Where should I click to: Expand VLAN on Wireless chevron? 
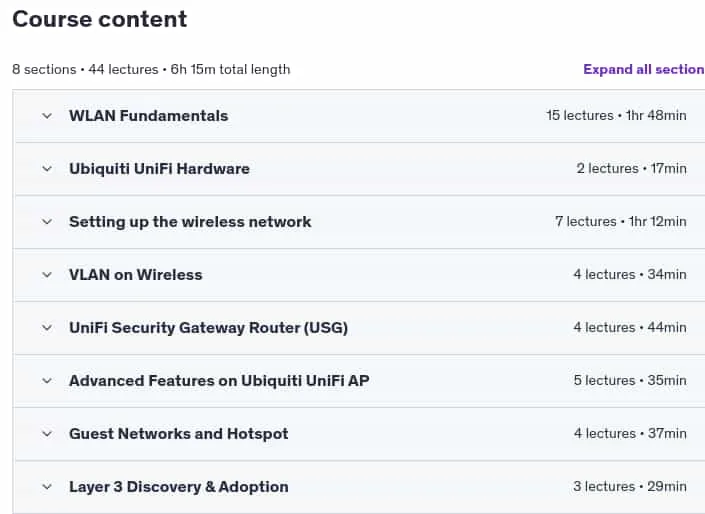click(47, 275)
